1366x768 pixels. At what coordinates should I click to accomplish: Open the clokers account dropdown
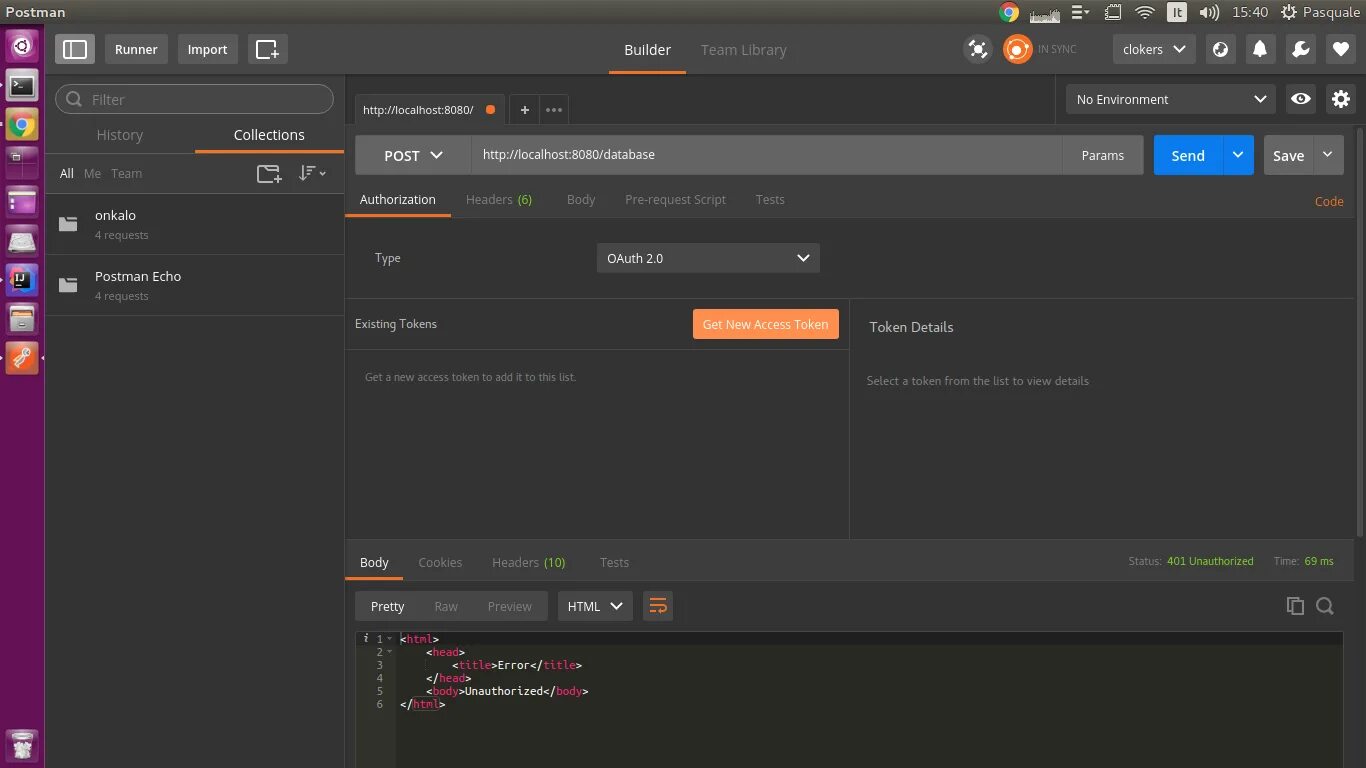[1154, 49]
